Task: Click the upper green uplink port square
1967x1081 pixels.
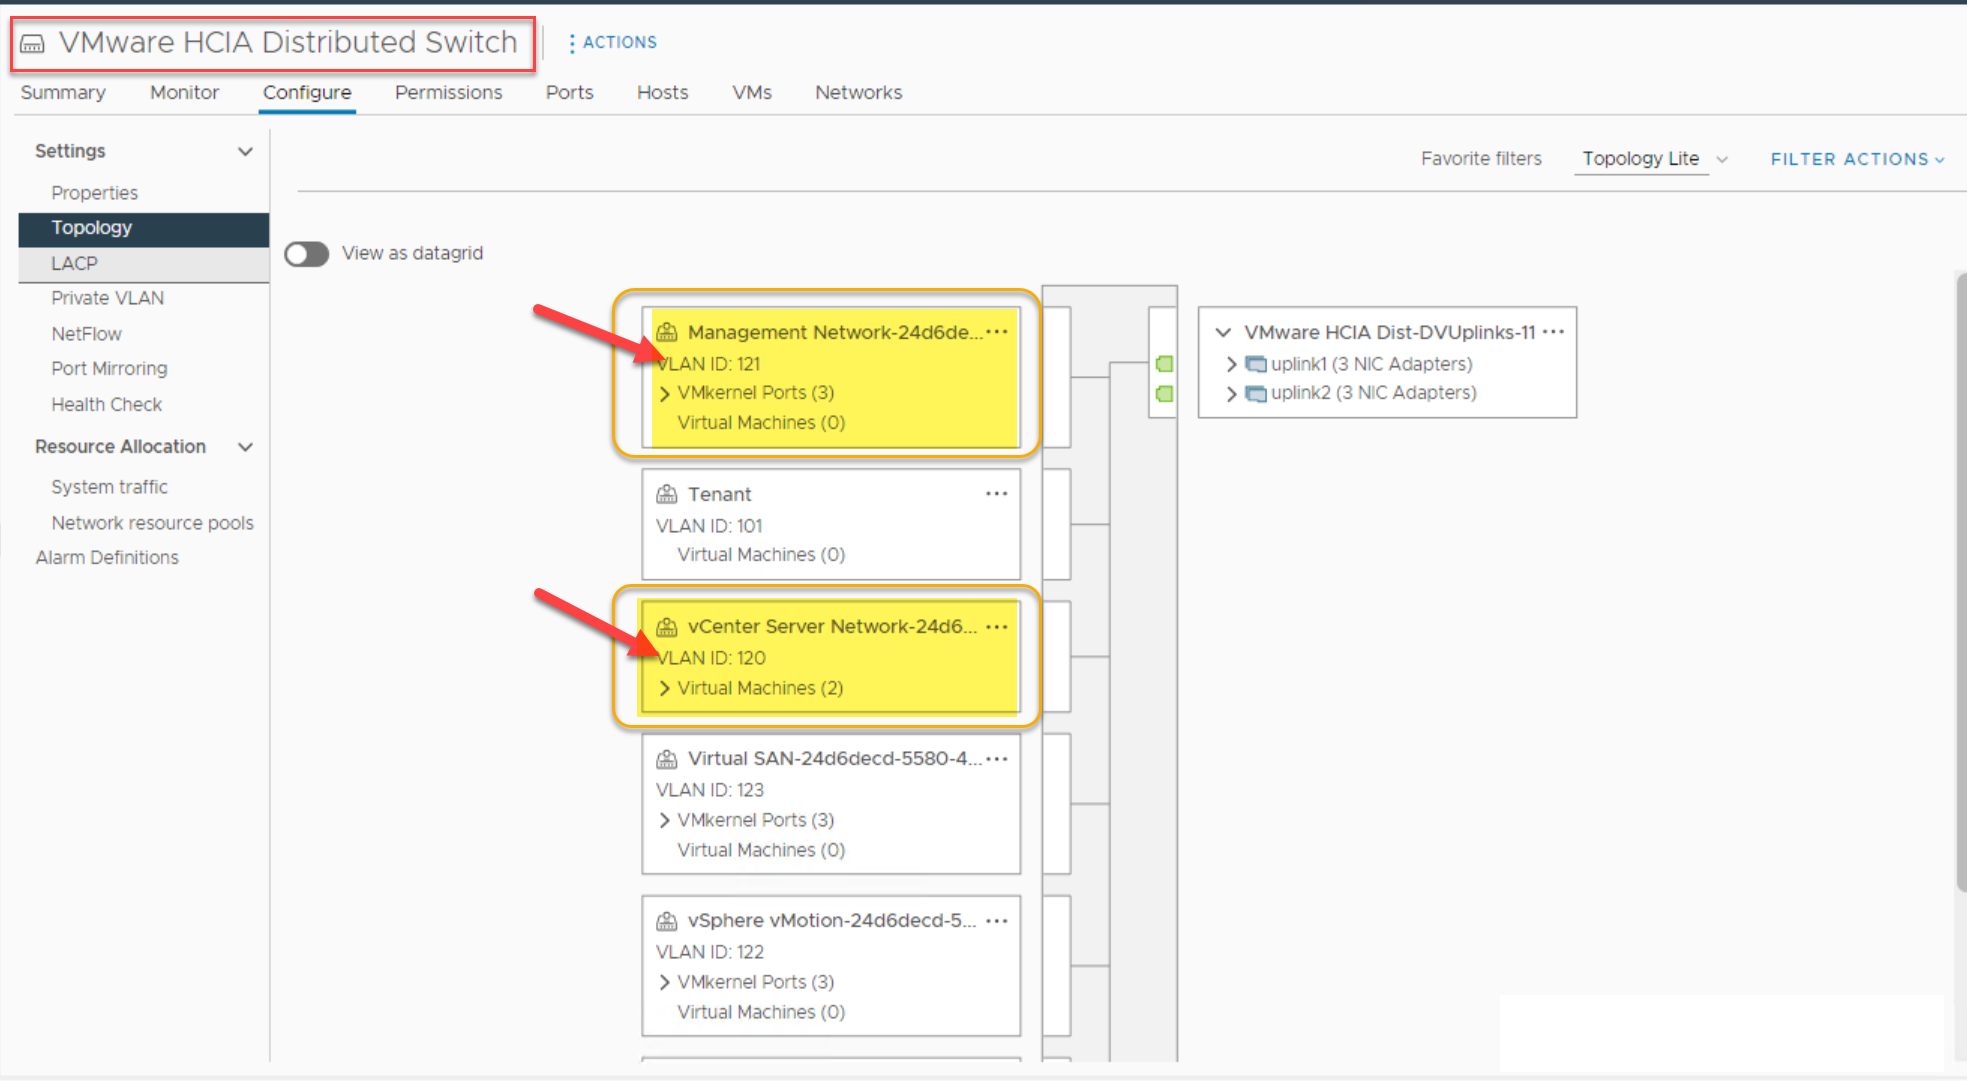Action: [1164, 364]
